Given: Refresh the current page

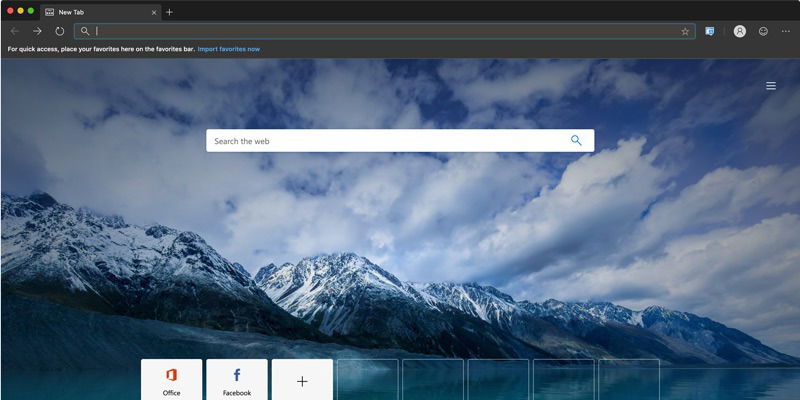Looking at the screenshot, I should click(60, 31).
